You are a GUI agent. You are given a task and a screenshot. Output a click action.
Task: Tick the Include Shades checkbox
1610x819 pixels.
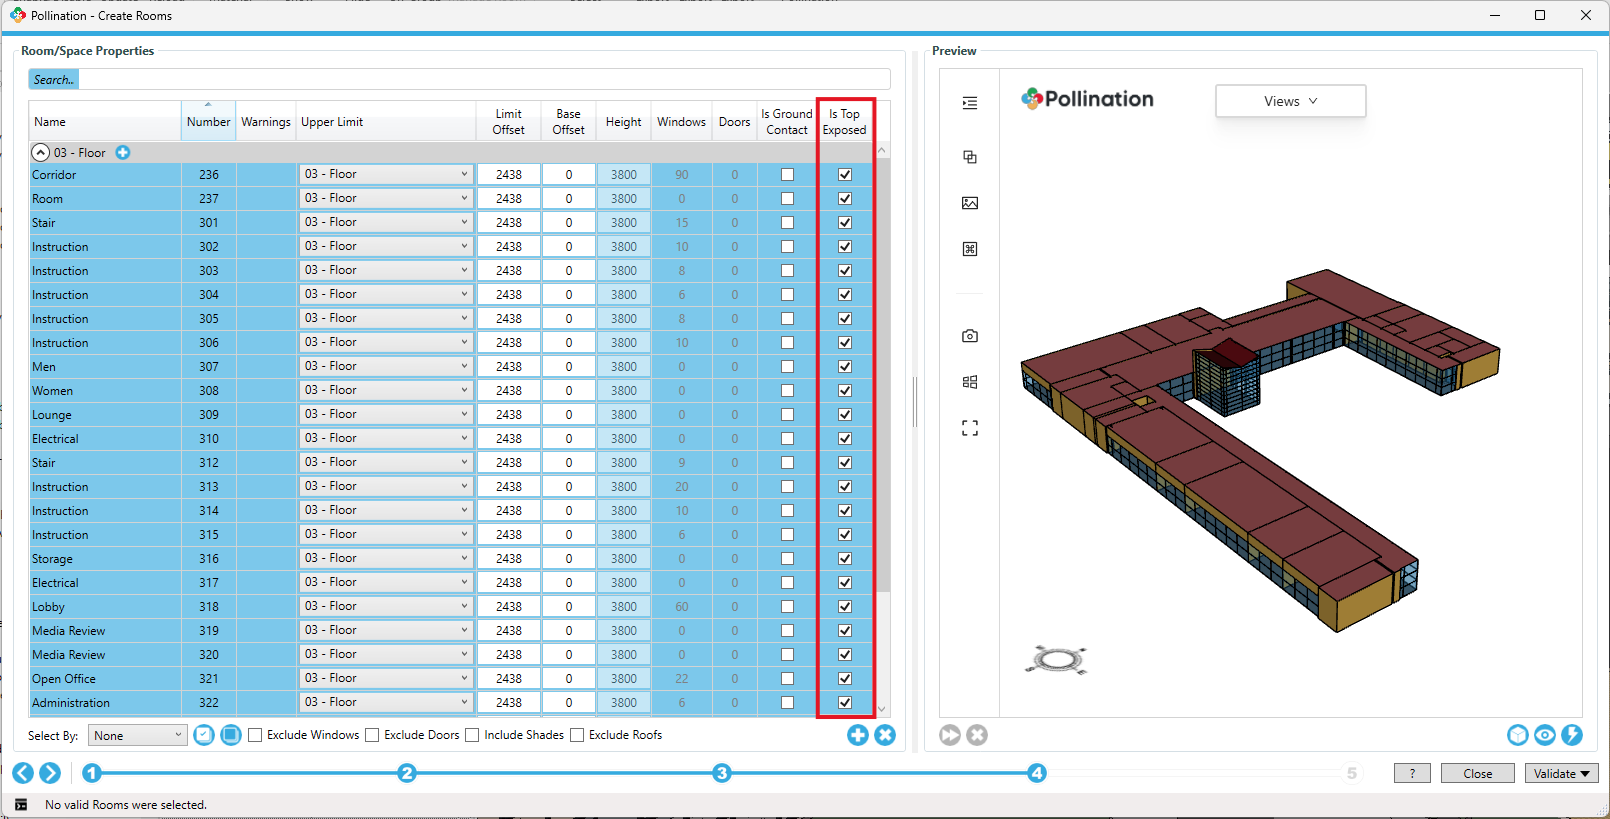(473, 735)
